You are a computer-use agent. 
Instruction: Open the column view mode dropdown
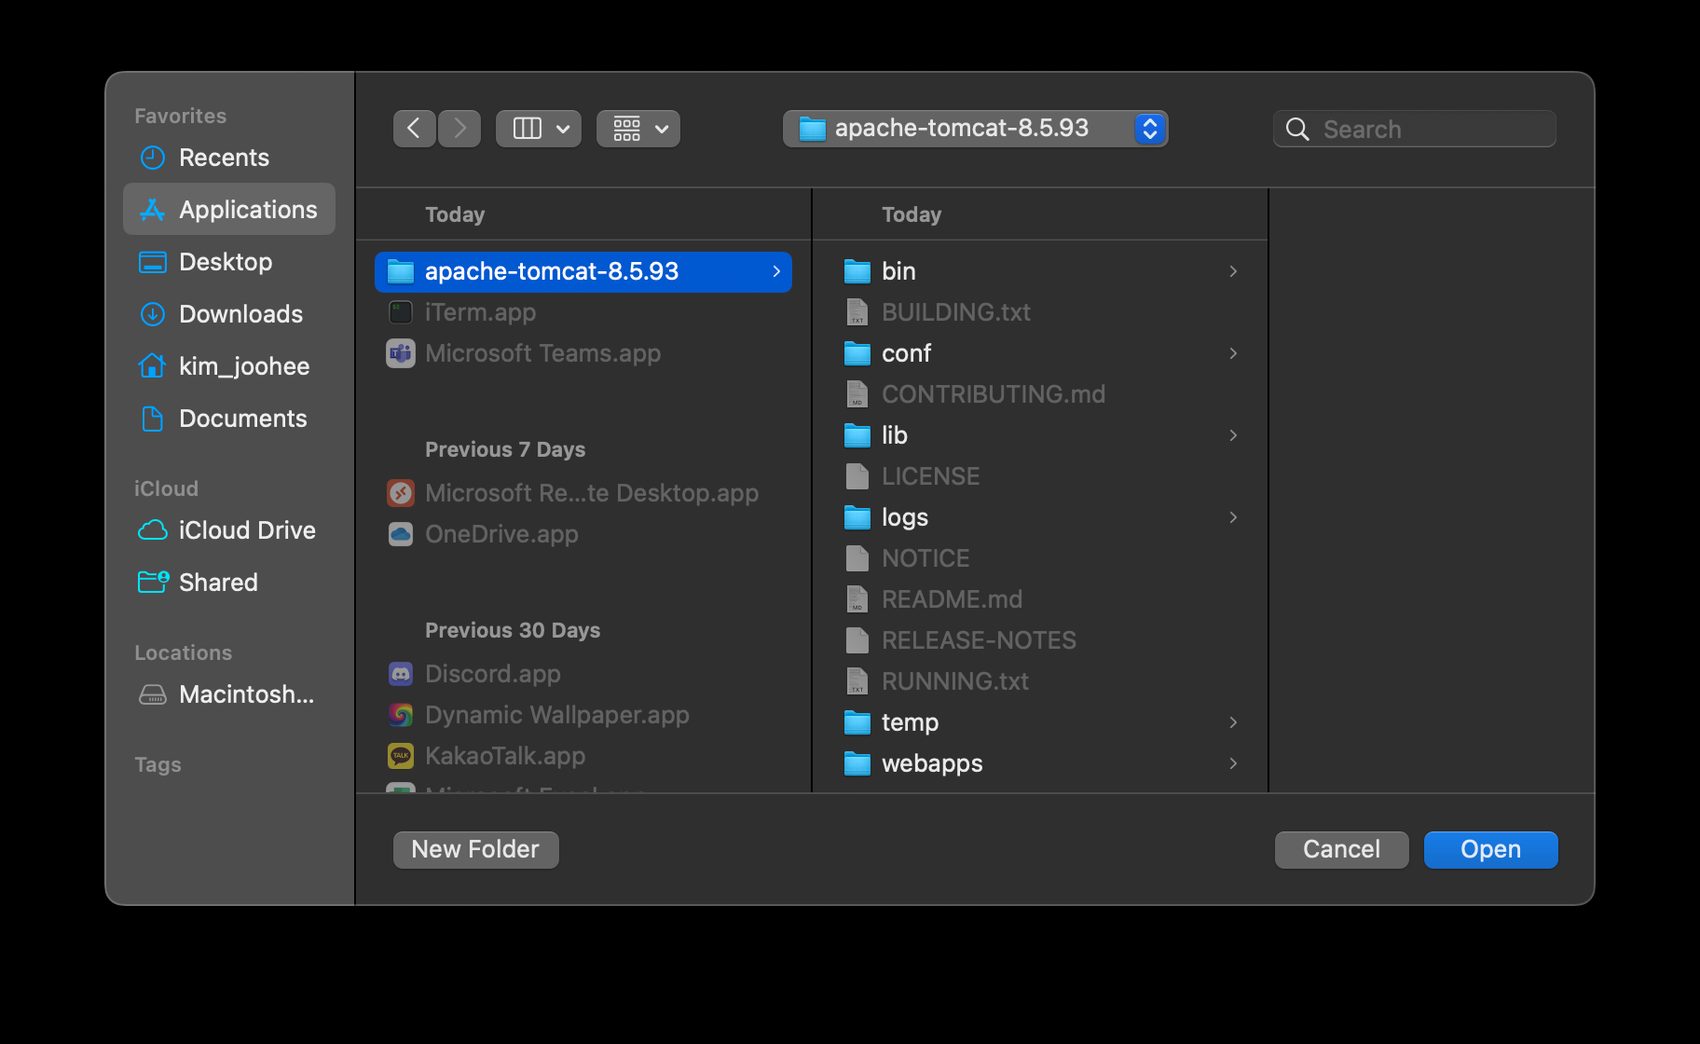539,128
